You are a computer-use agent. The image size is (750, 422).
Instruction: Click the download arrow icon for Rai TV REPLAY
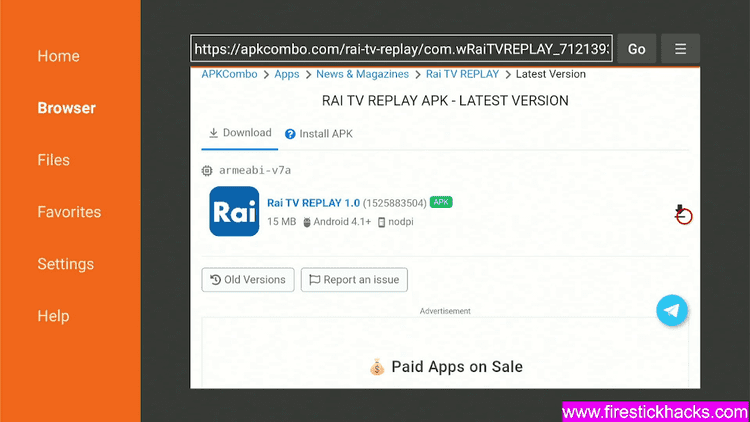pyautogui.click(x=680, y=212)
